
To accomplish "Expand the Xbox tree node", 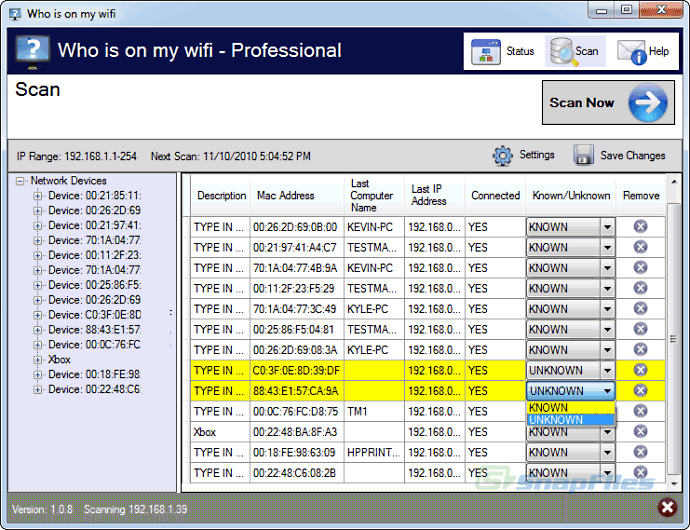I will 38,360.
